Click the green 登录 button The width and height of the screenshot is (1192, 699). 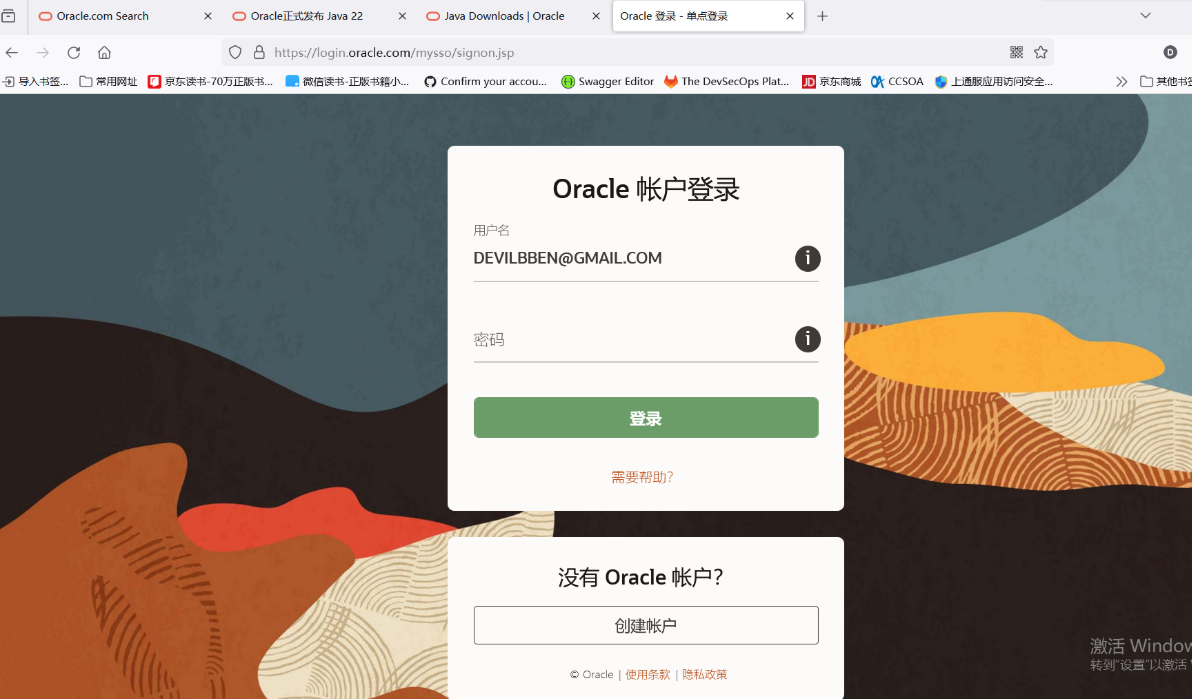[x=646, y=418]
